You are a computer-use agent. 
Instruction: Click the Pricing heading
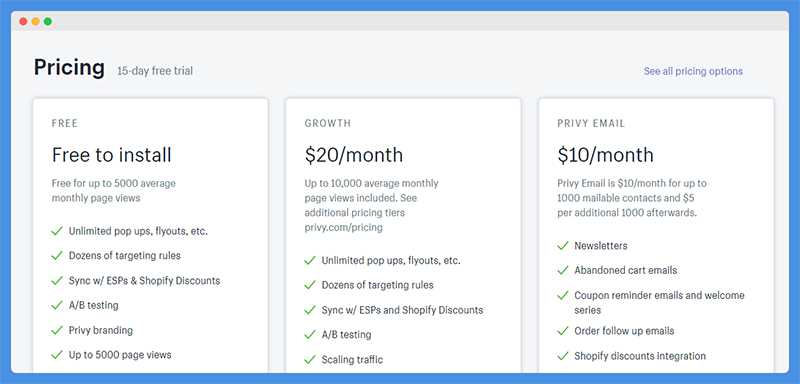pos(69,67)
